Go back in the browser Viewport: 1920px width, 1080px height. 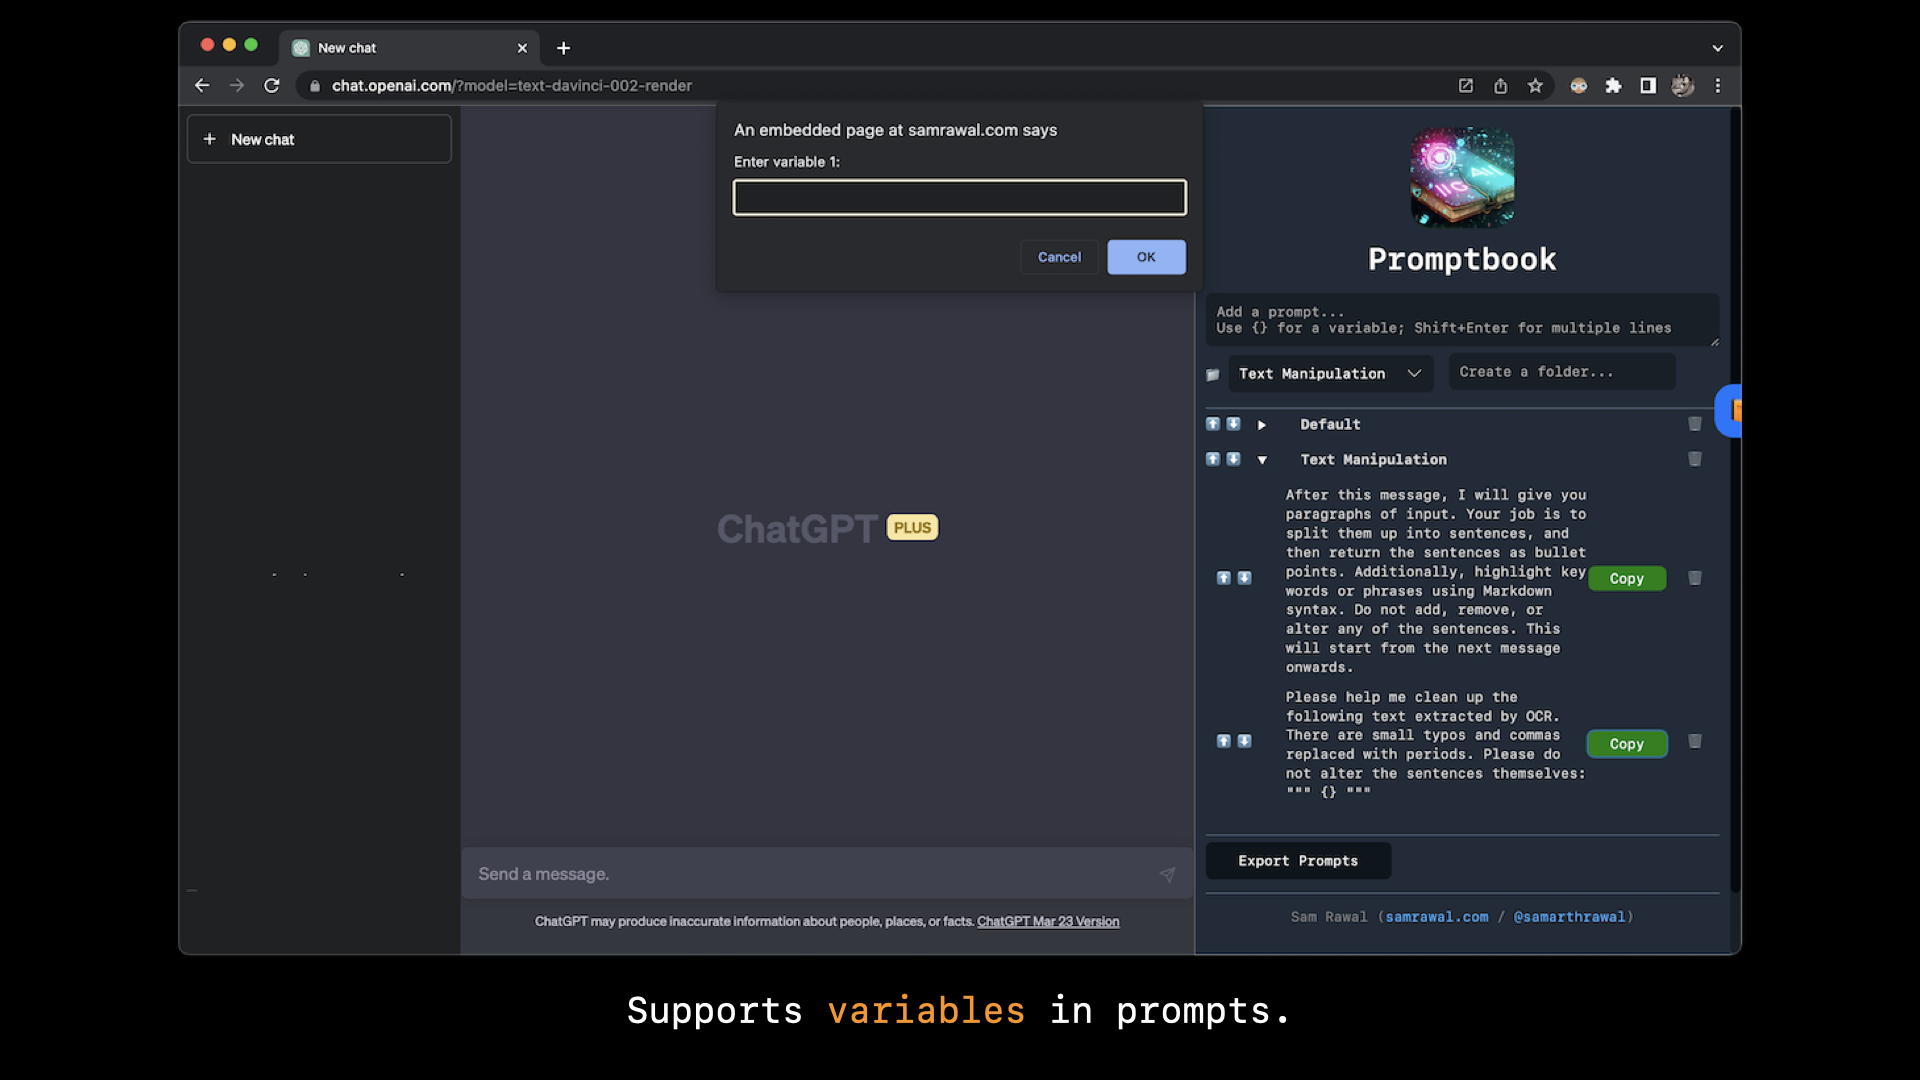pyautogui.click(x=202, y=86)
